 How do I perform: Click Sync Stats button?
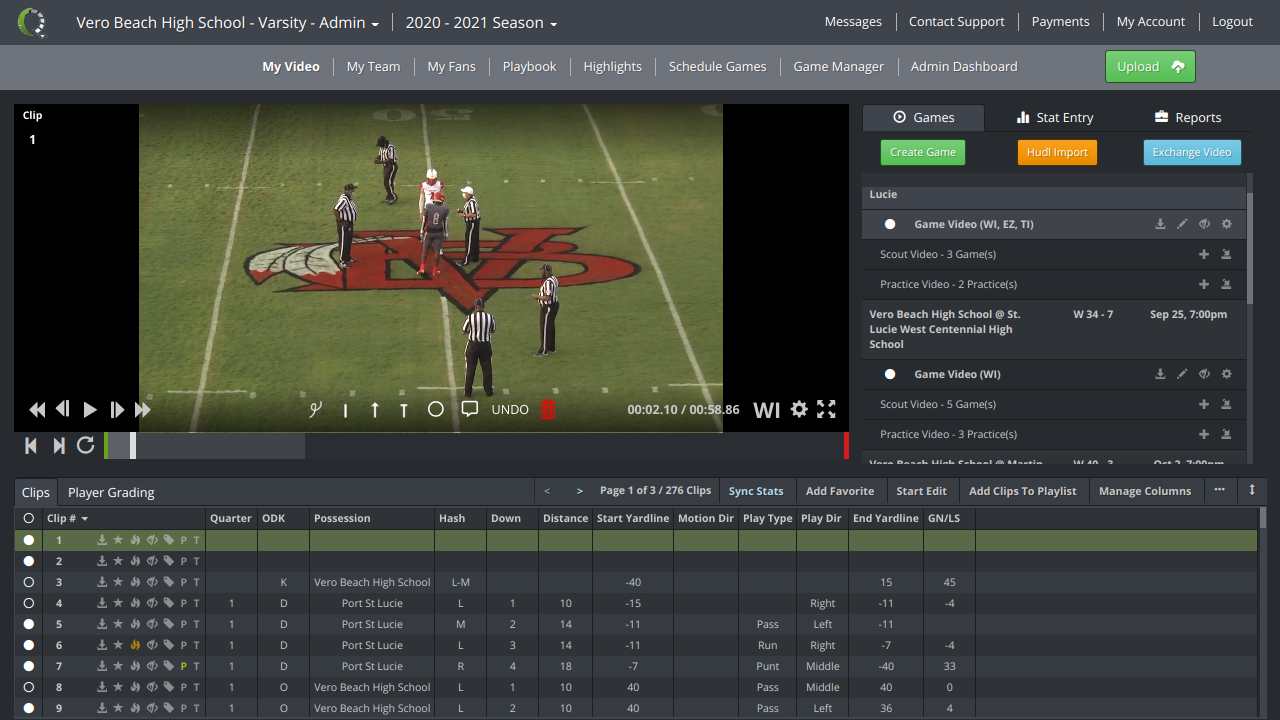[756, 491]
